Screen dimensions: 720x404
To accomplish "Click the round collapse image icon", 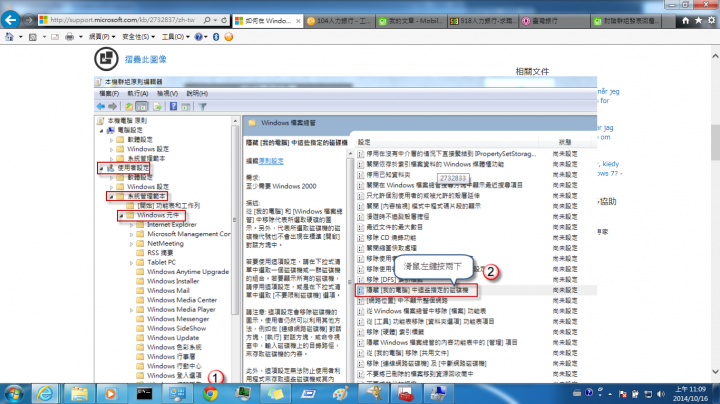I will pos(106,59).
